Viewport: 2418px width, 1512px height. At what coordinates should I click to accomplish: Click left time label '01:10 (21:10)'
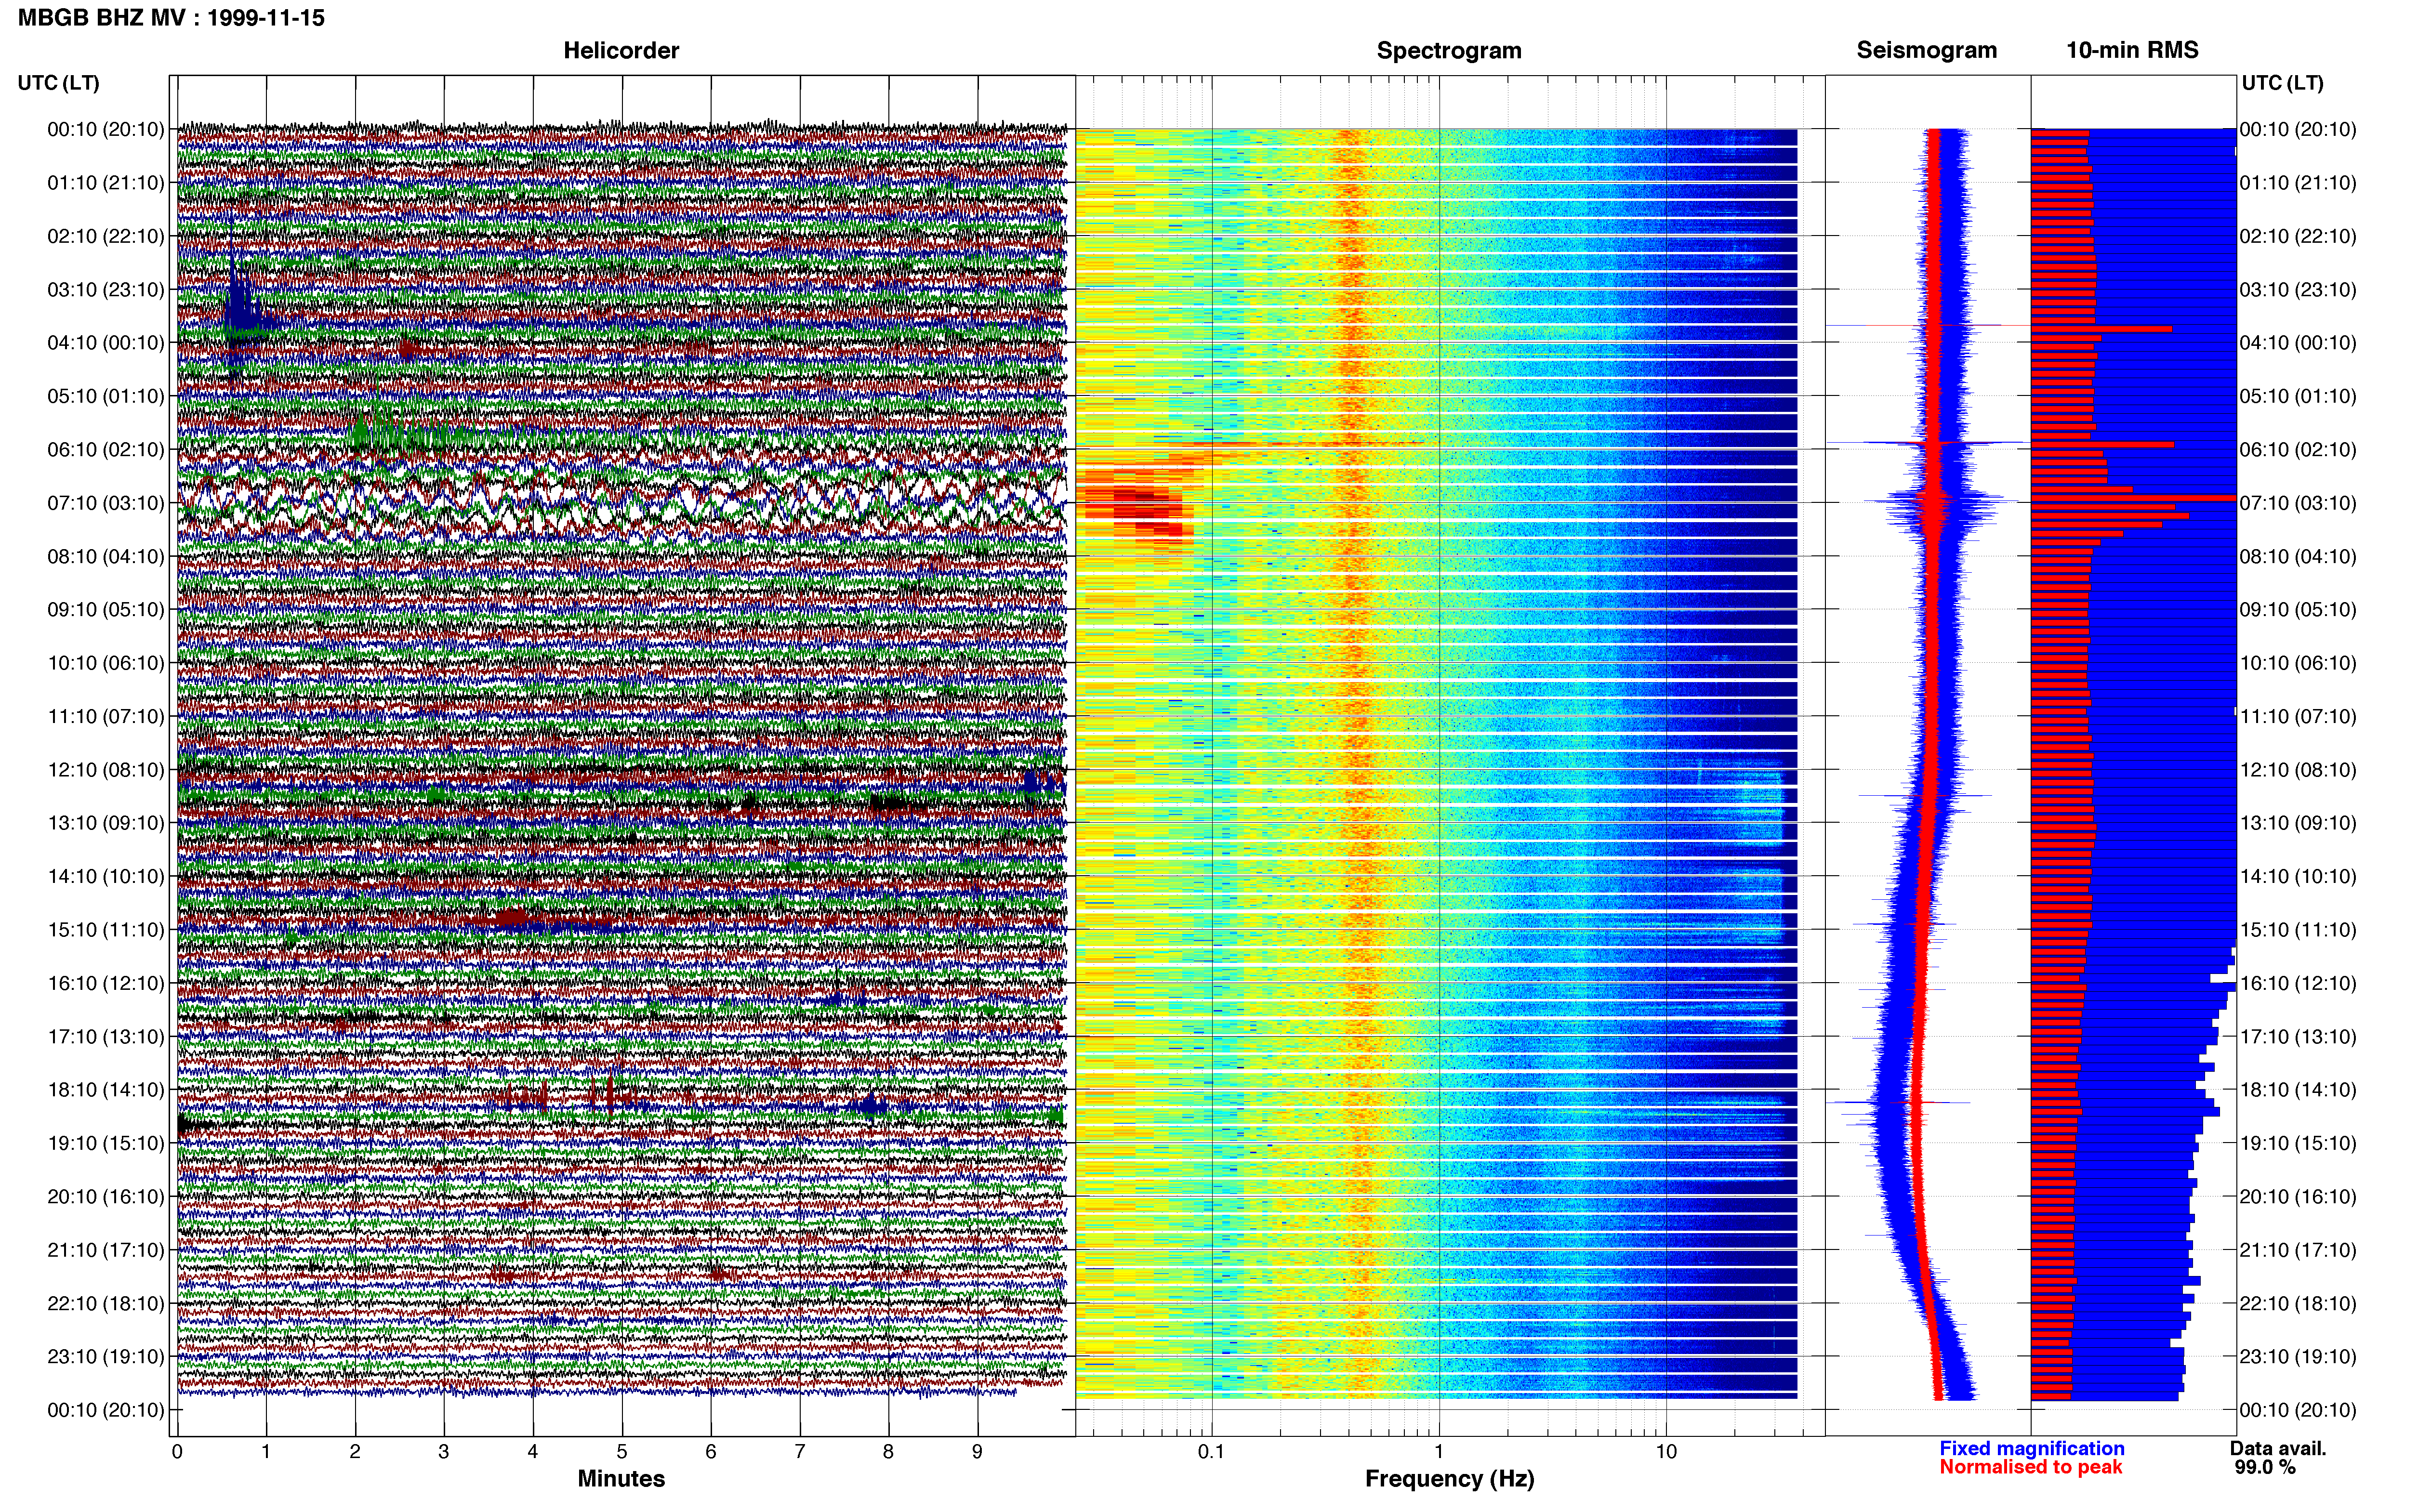(106, 182)
